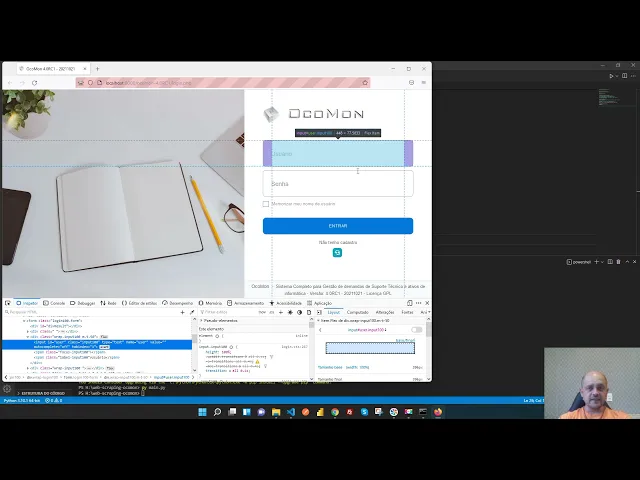Collapse the Item Flex layout section
Image resolution: width=640 pixels, height=480 pixels.
(x=318, y=321)
